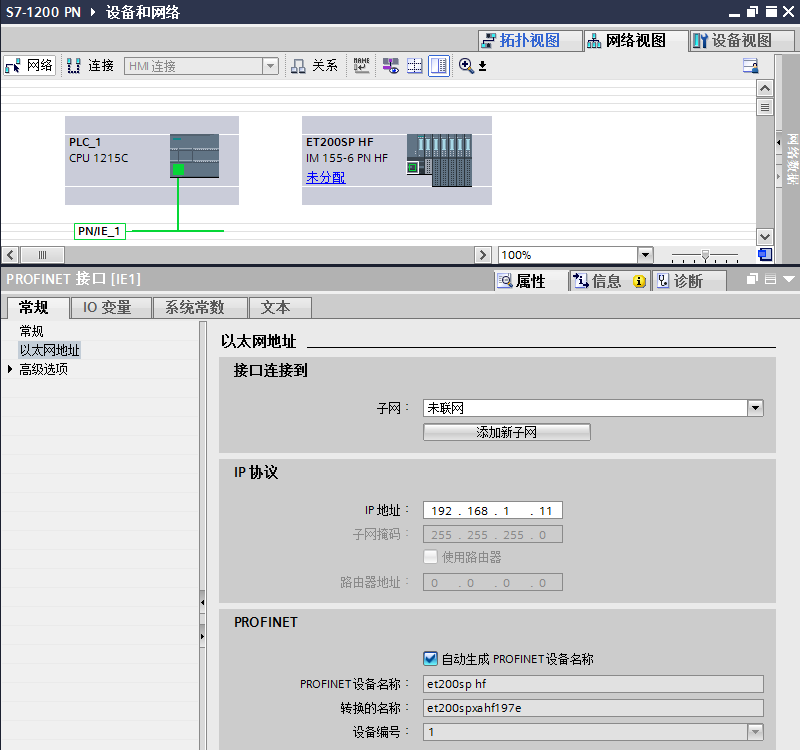Click the assign device NAME icon
800x750 pixels.
(x=361, y=66)
